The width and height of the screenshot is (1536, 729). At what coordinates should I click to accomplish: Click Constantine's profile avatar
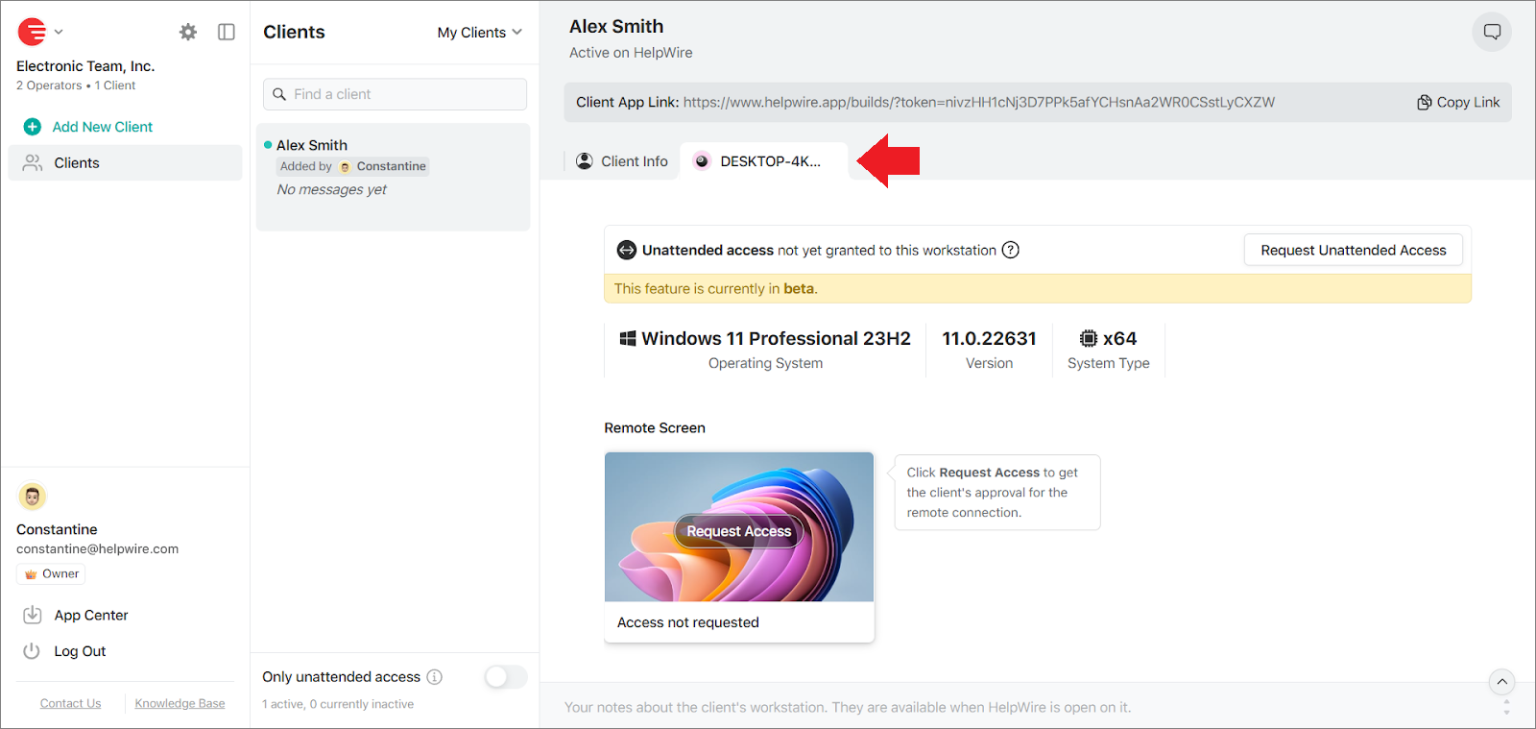[x=33, y=497]
